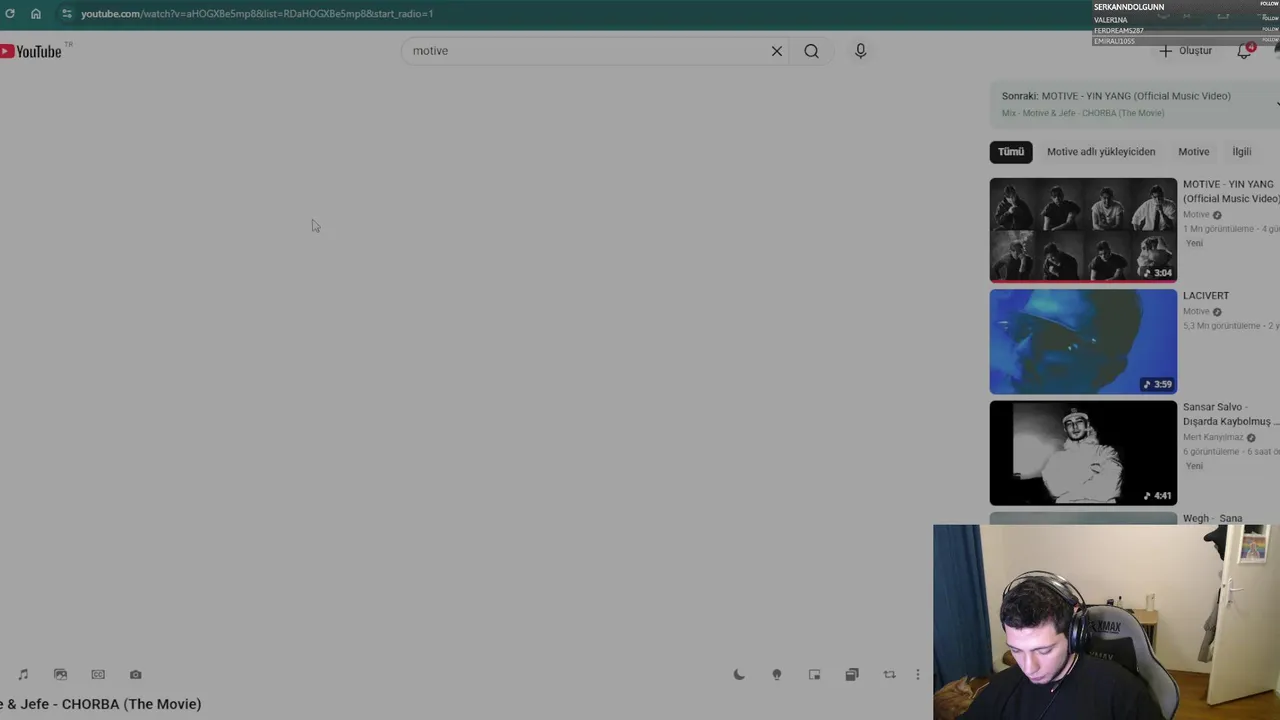Open the three-dot options menu below player
The width and height of the screenshot is (1280, 720).
[x=918, y=675]
